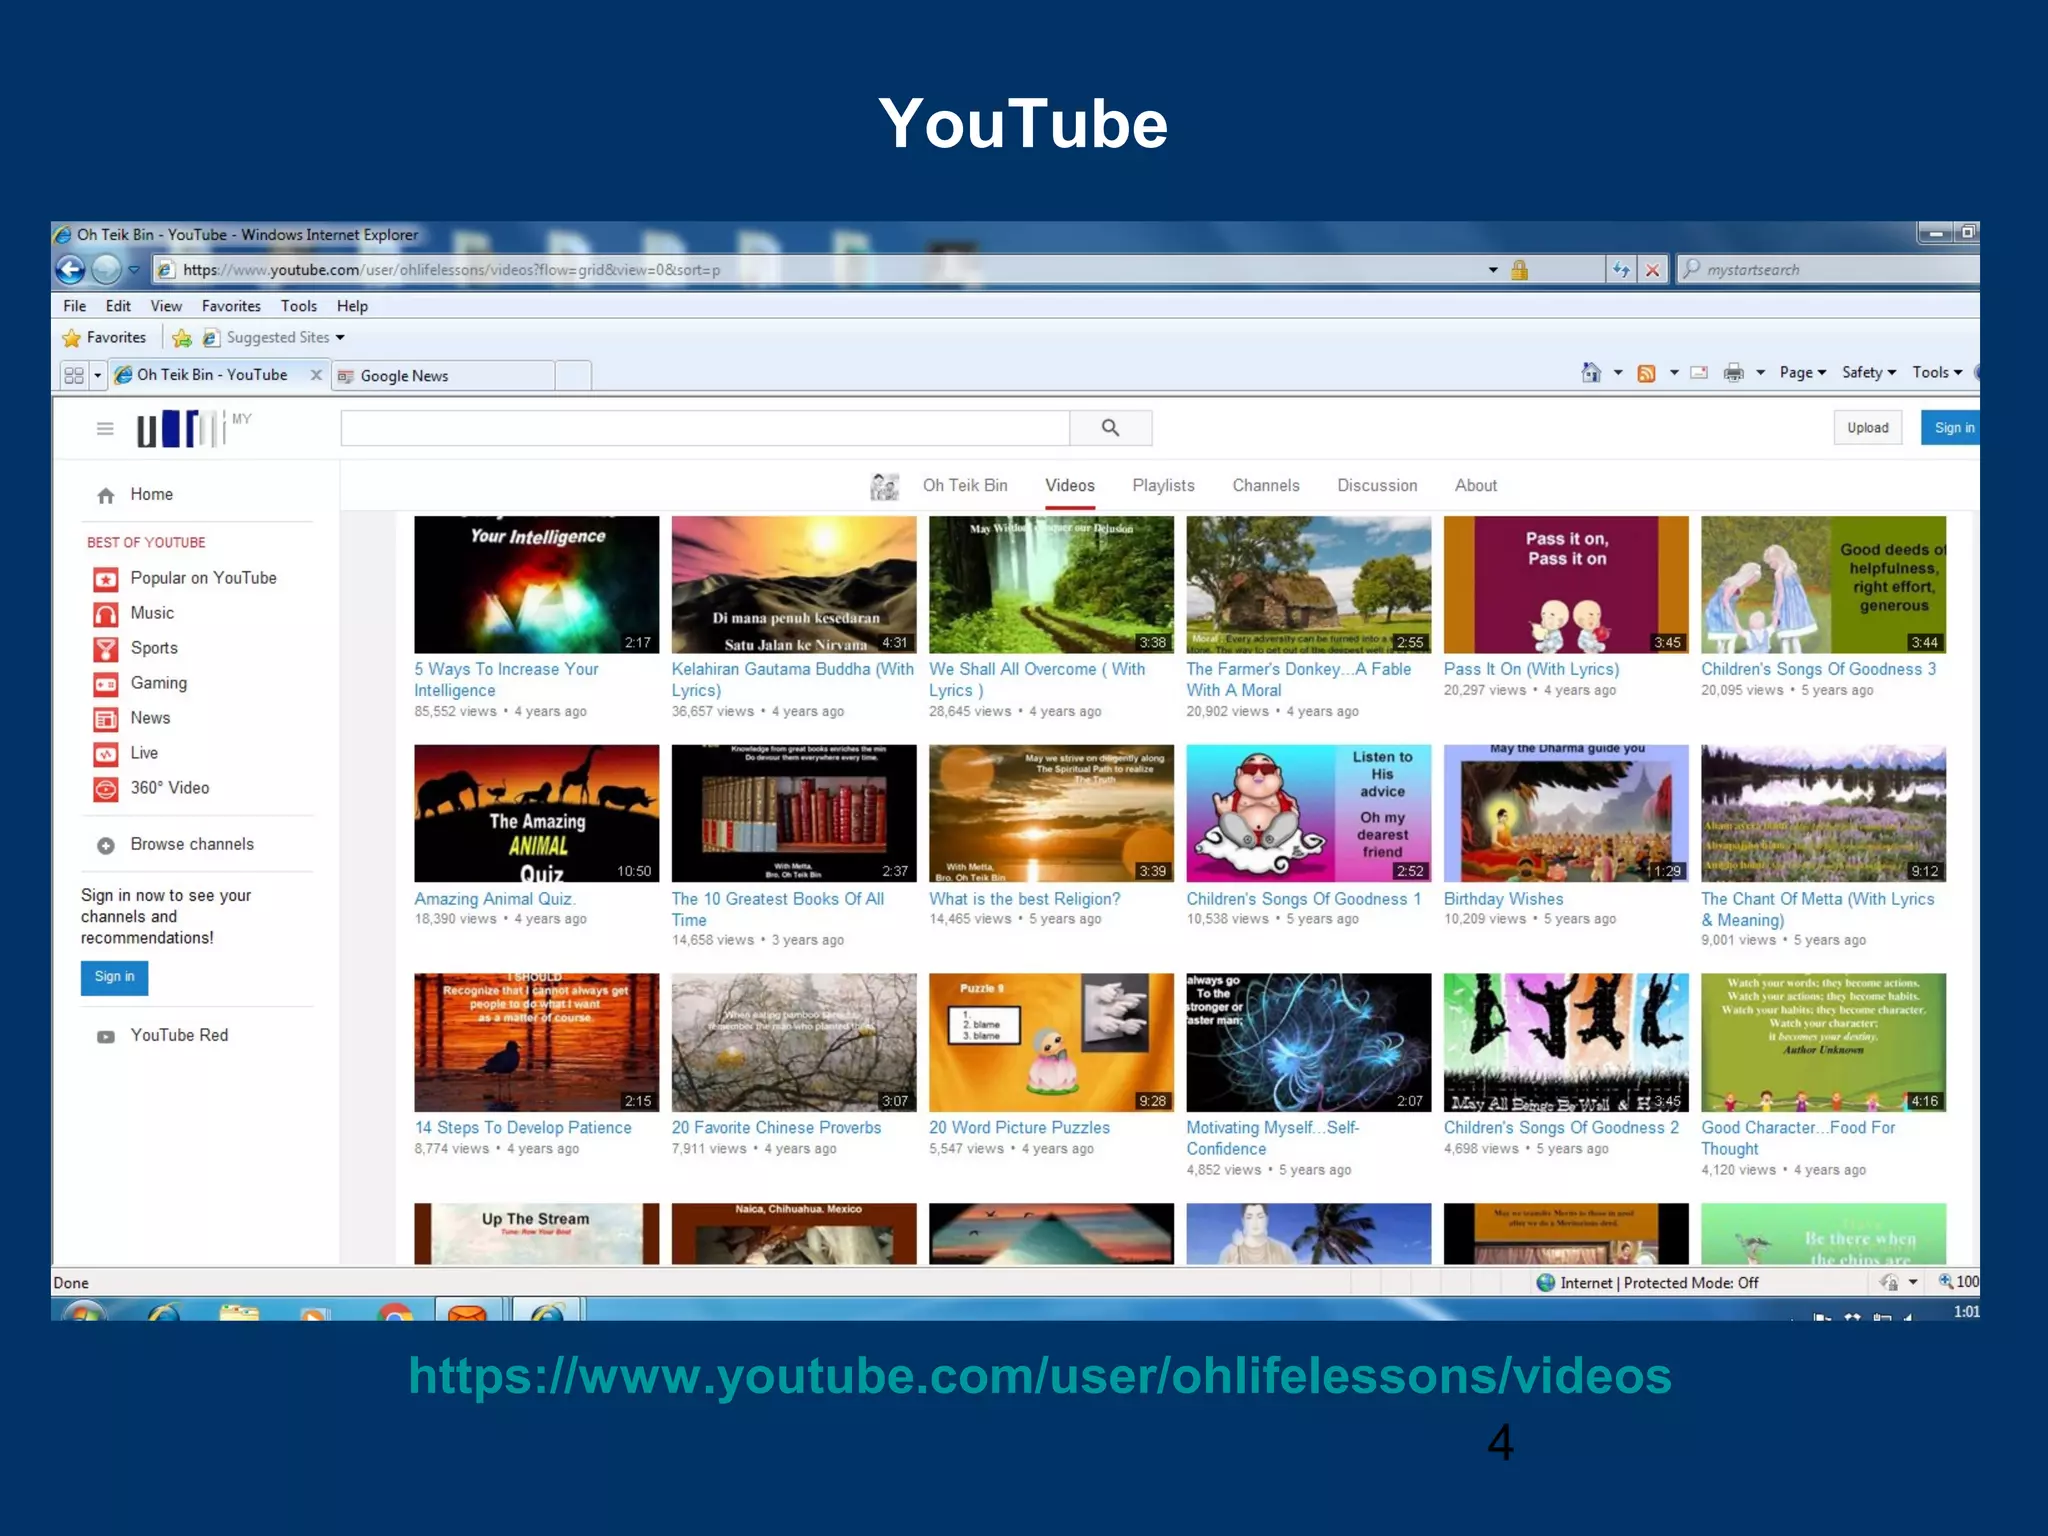Click the security padlock icon
Viewport: 2048px width, 1536px height.
click(x=1520, y=270)
